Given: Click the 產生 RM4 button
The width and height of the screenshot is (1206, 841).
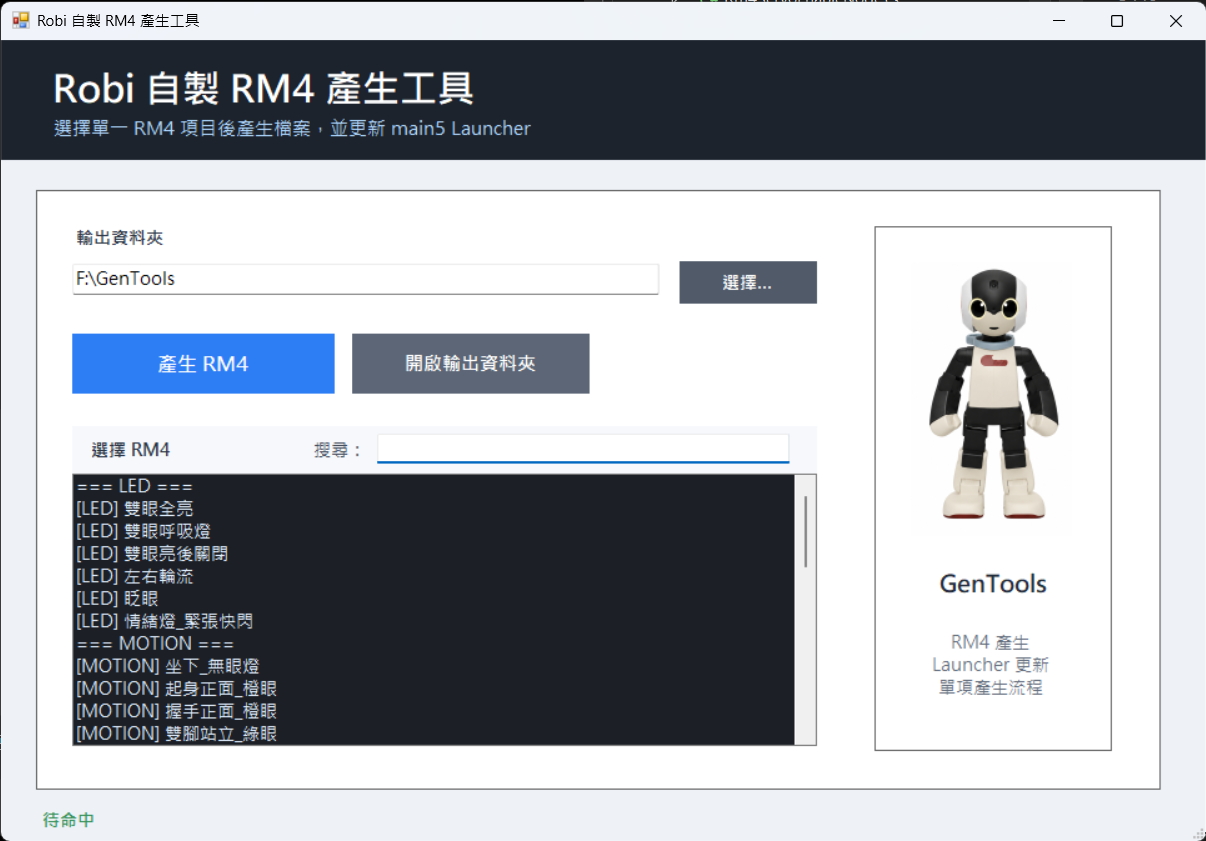Looking at the screenshot, I should click(203, 364).
